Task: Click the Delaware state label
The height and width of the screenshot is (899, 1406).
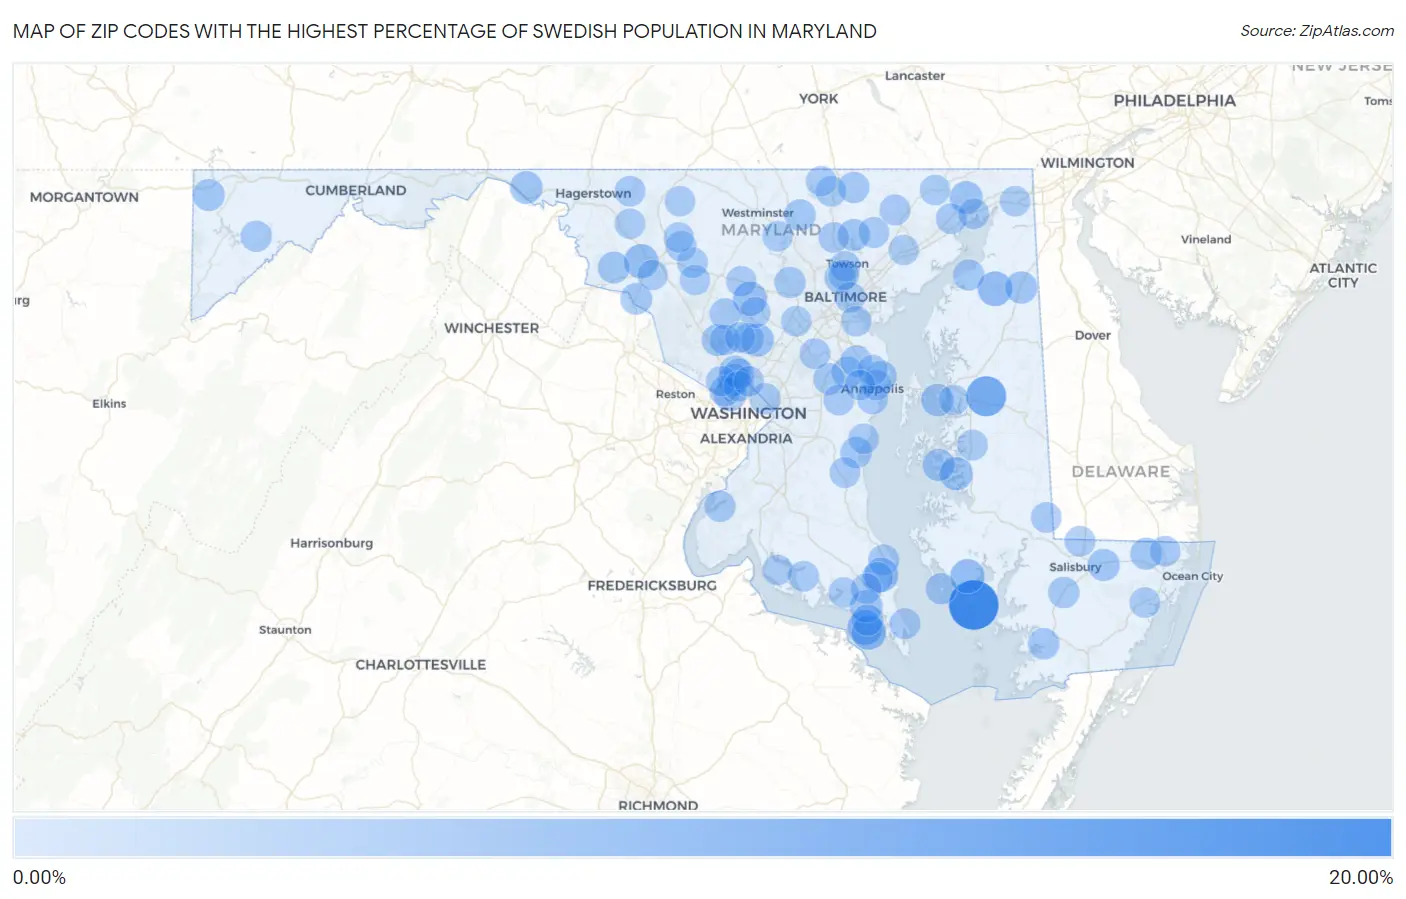Action: pyautogui.click(x=1120, y=471)
